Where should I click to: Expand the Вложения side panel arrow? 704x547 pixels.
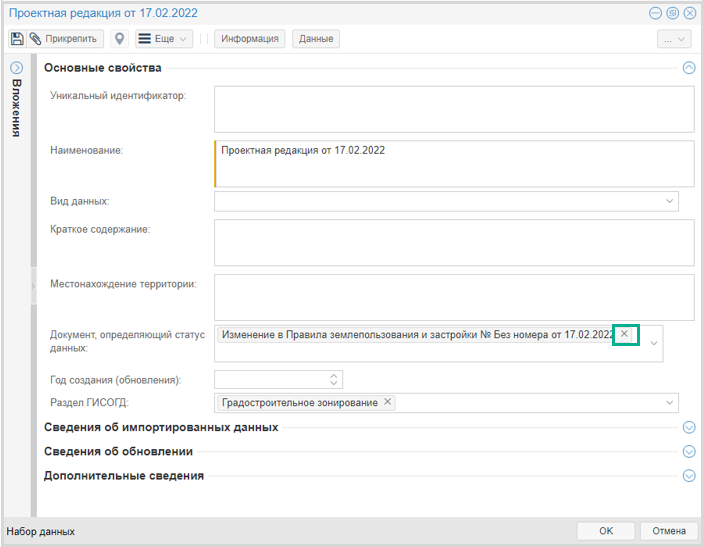click(17, 68)
